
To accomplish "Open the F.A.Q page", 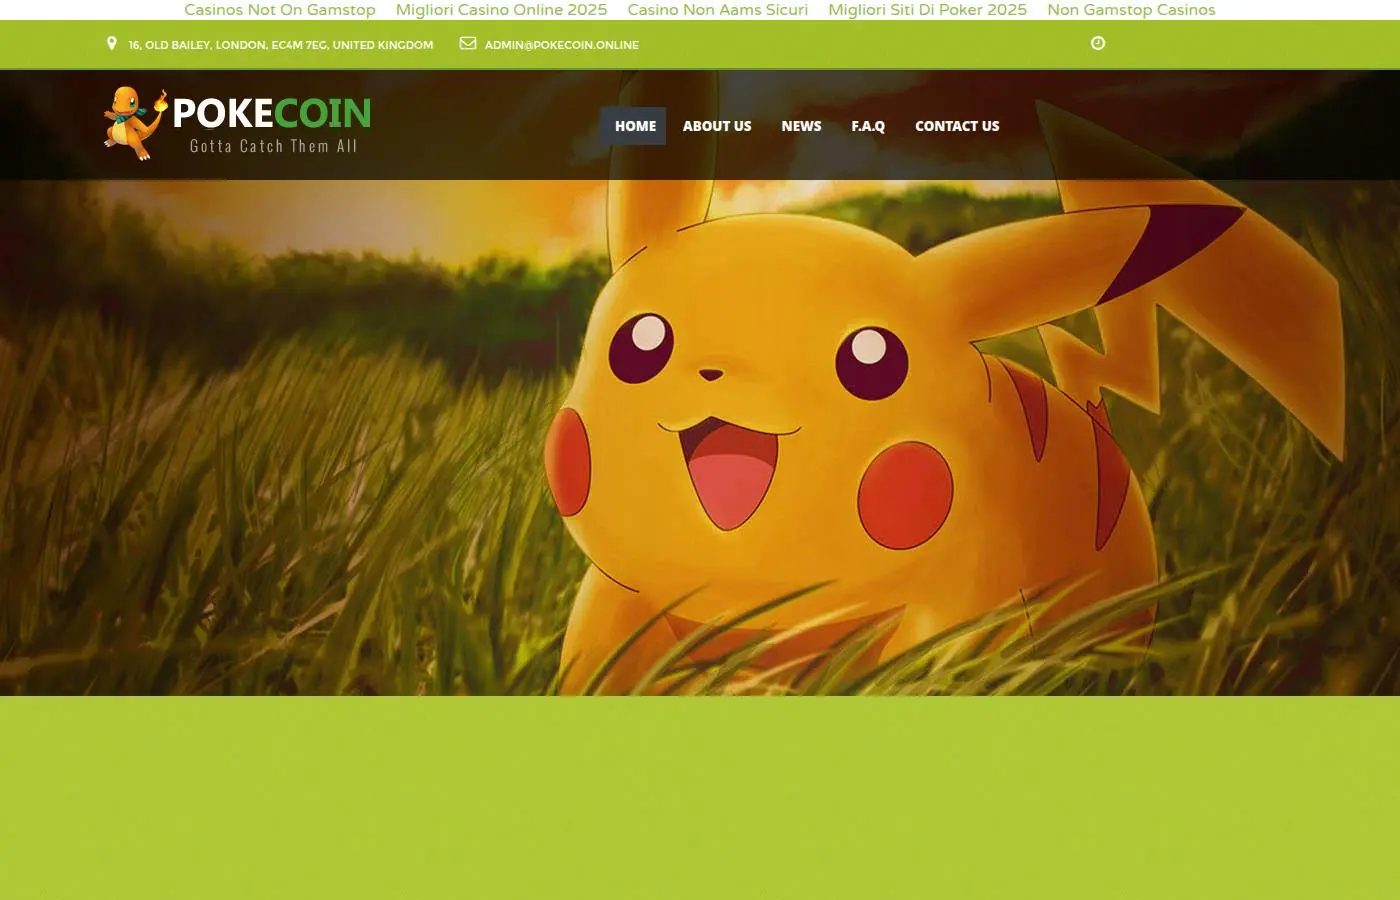I will pos(868,126).
